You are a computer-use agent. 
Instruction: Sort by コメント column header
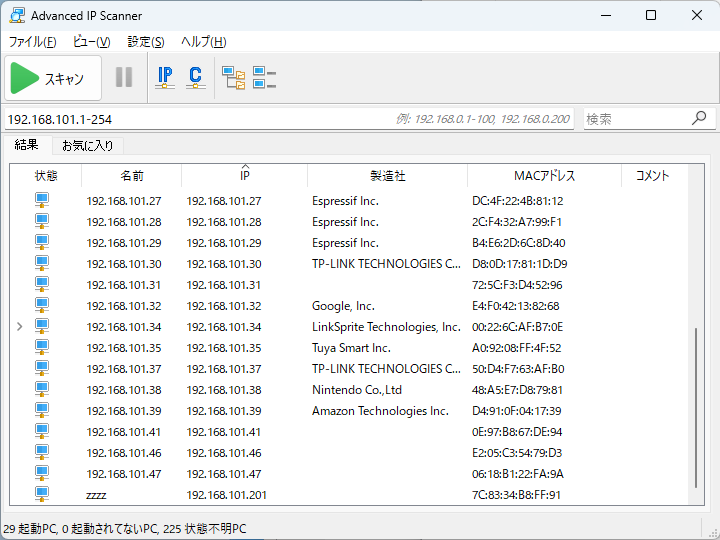tap(652, 175)
